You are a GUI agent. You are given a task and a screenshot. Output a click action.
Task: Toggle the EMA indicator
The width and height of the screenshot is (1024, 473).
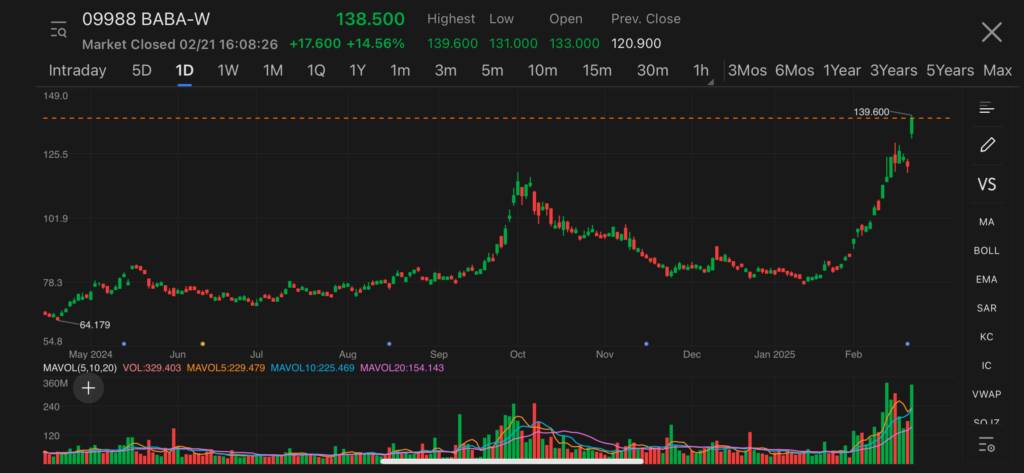(x=986, y=280)
